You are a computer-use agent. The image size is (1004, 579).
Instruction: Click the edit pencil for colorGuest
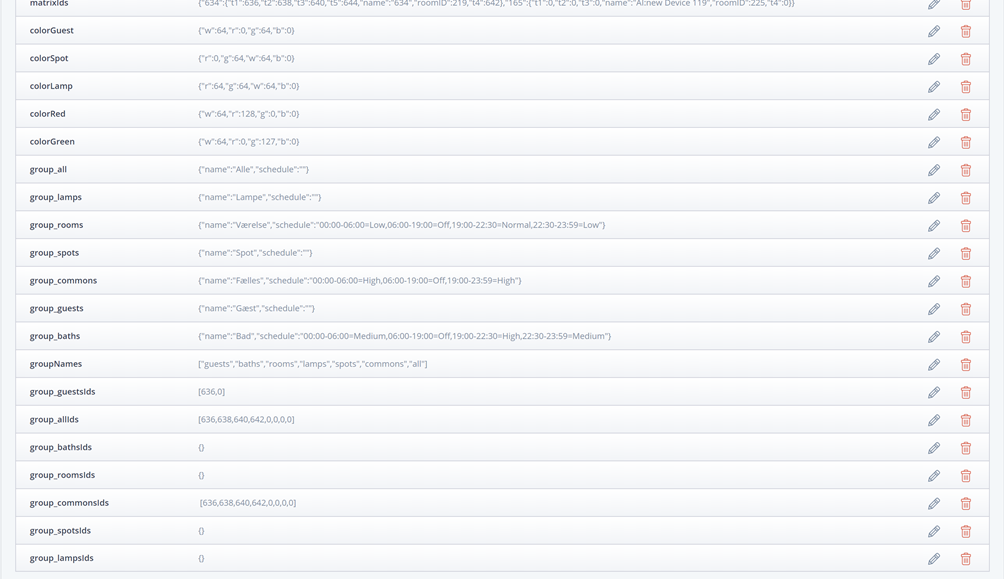[933, 31]
